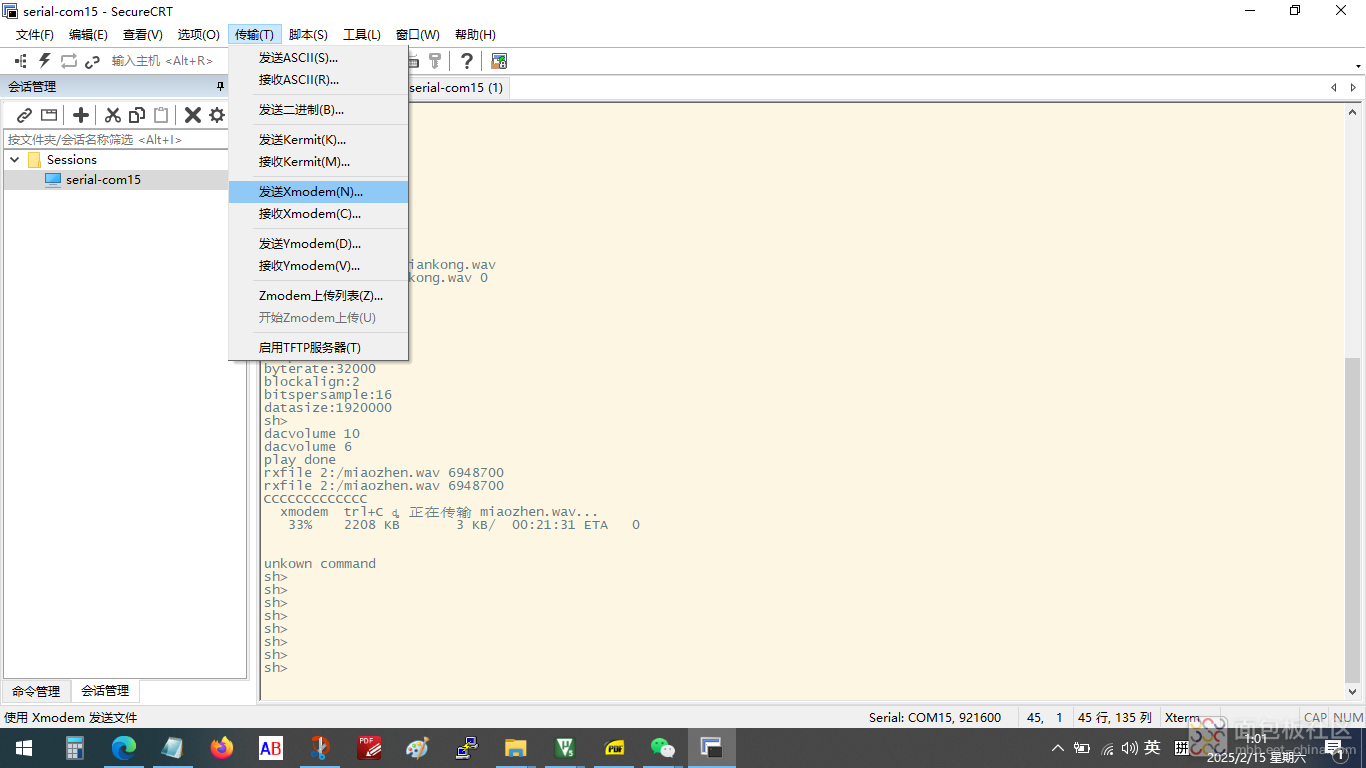Open the 脚本(S) menu

pyautogui.click(x=308, y=35)
